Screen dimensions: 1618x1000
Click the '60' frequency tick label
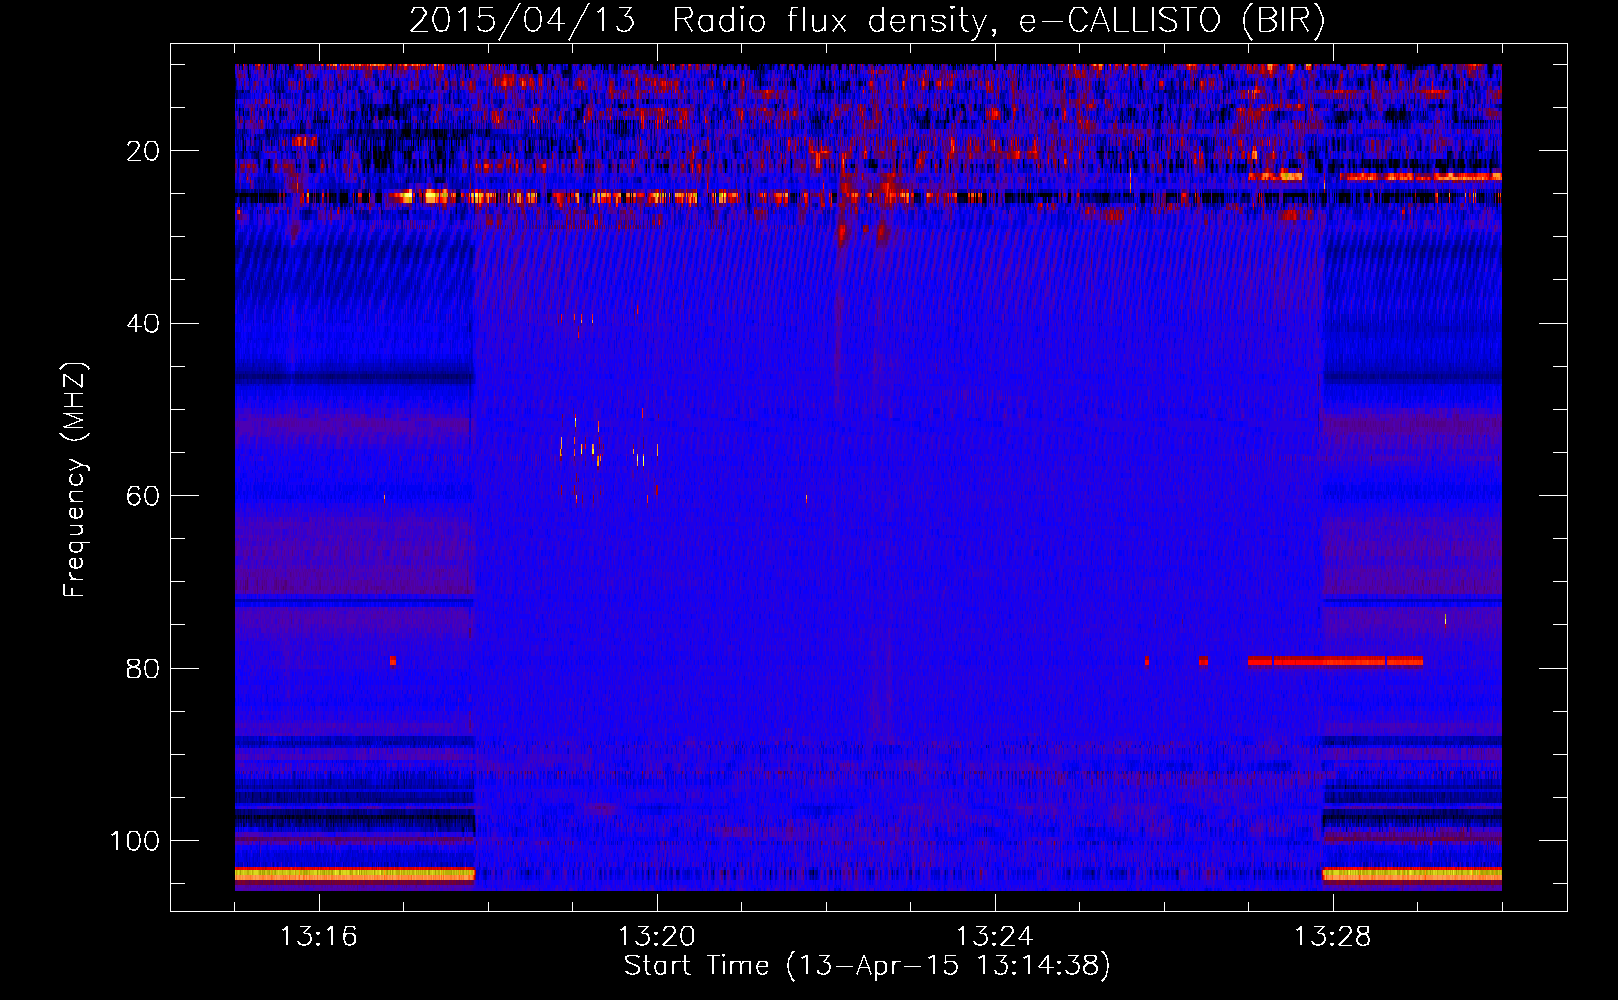pyautogui.click(x=143, y=496)
